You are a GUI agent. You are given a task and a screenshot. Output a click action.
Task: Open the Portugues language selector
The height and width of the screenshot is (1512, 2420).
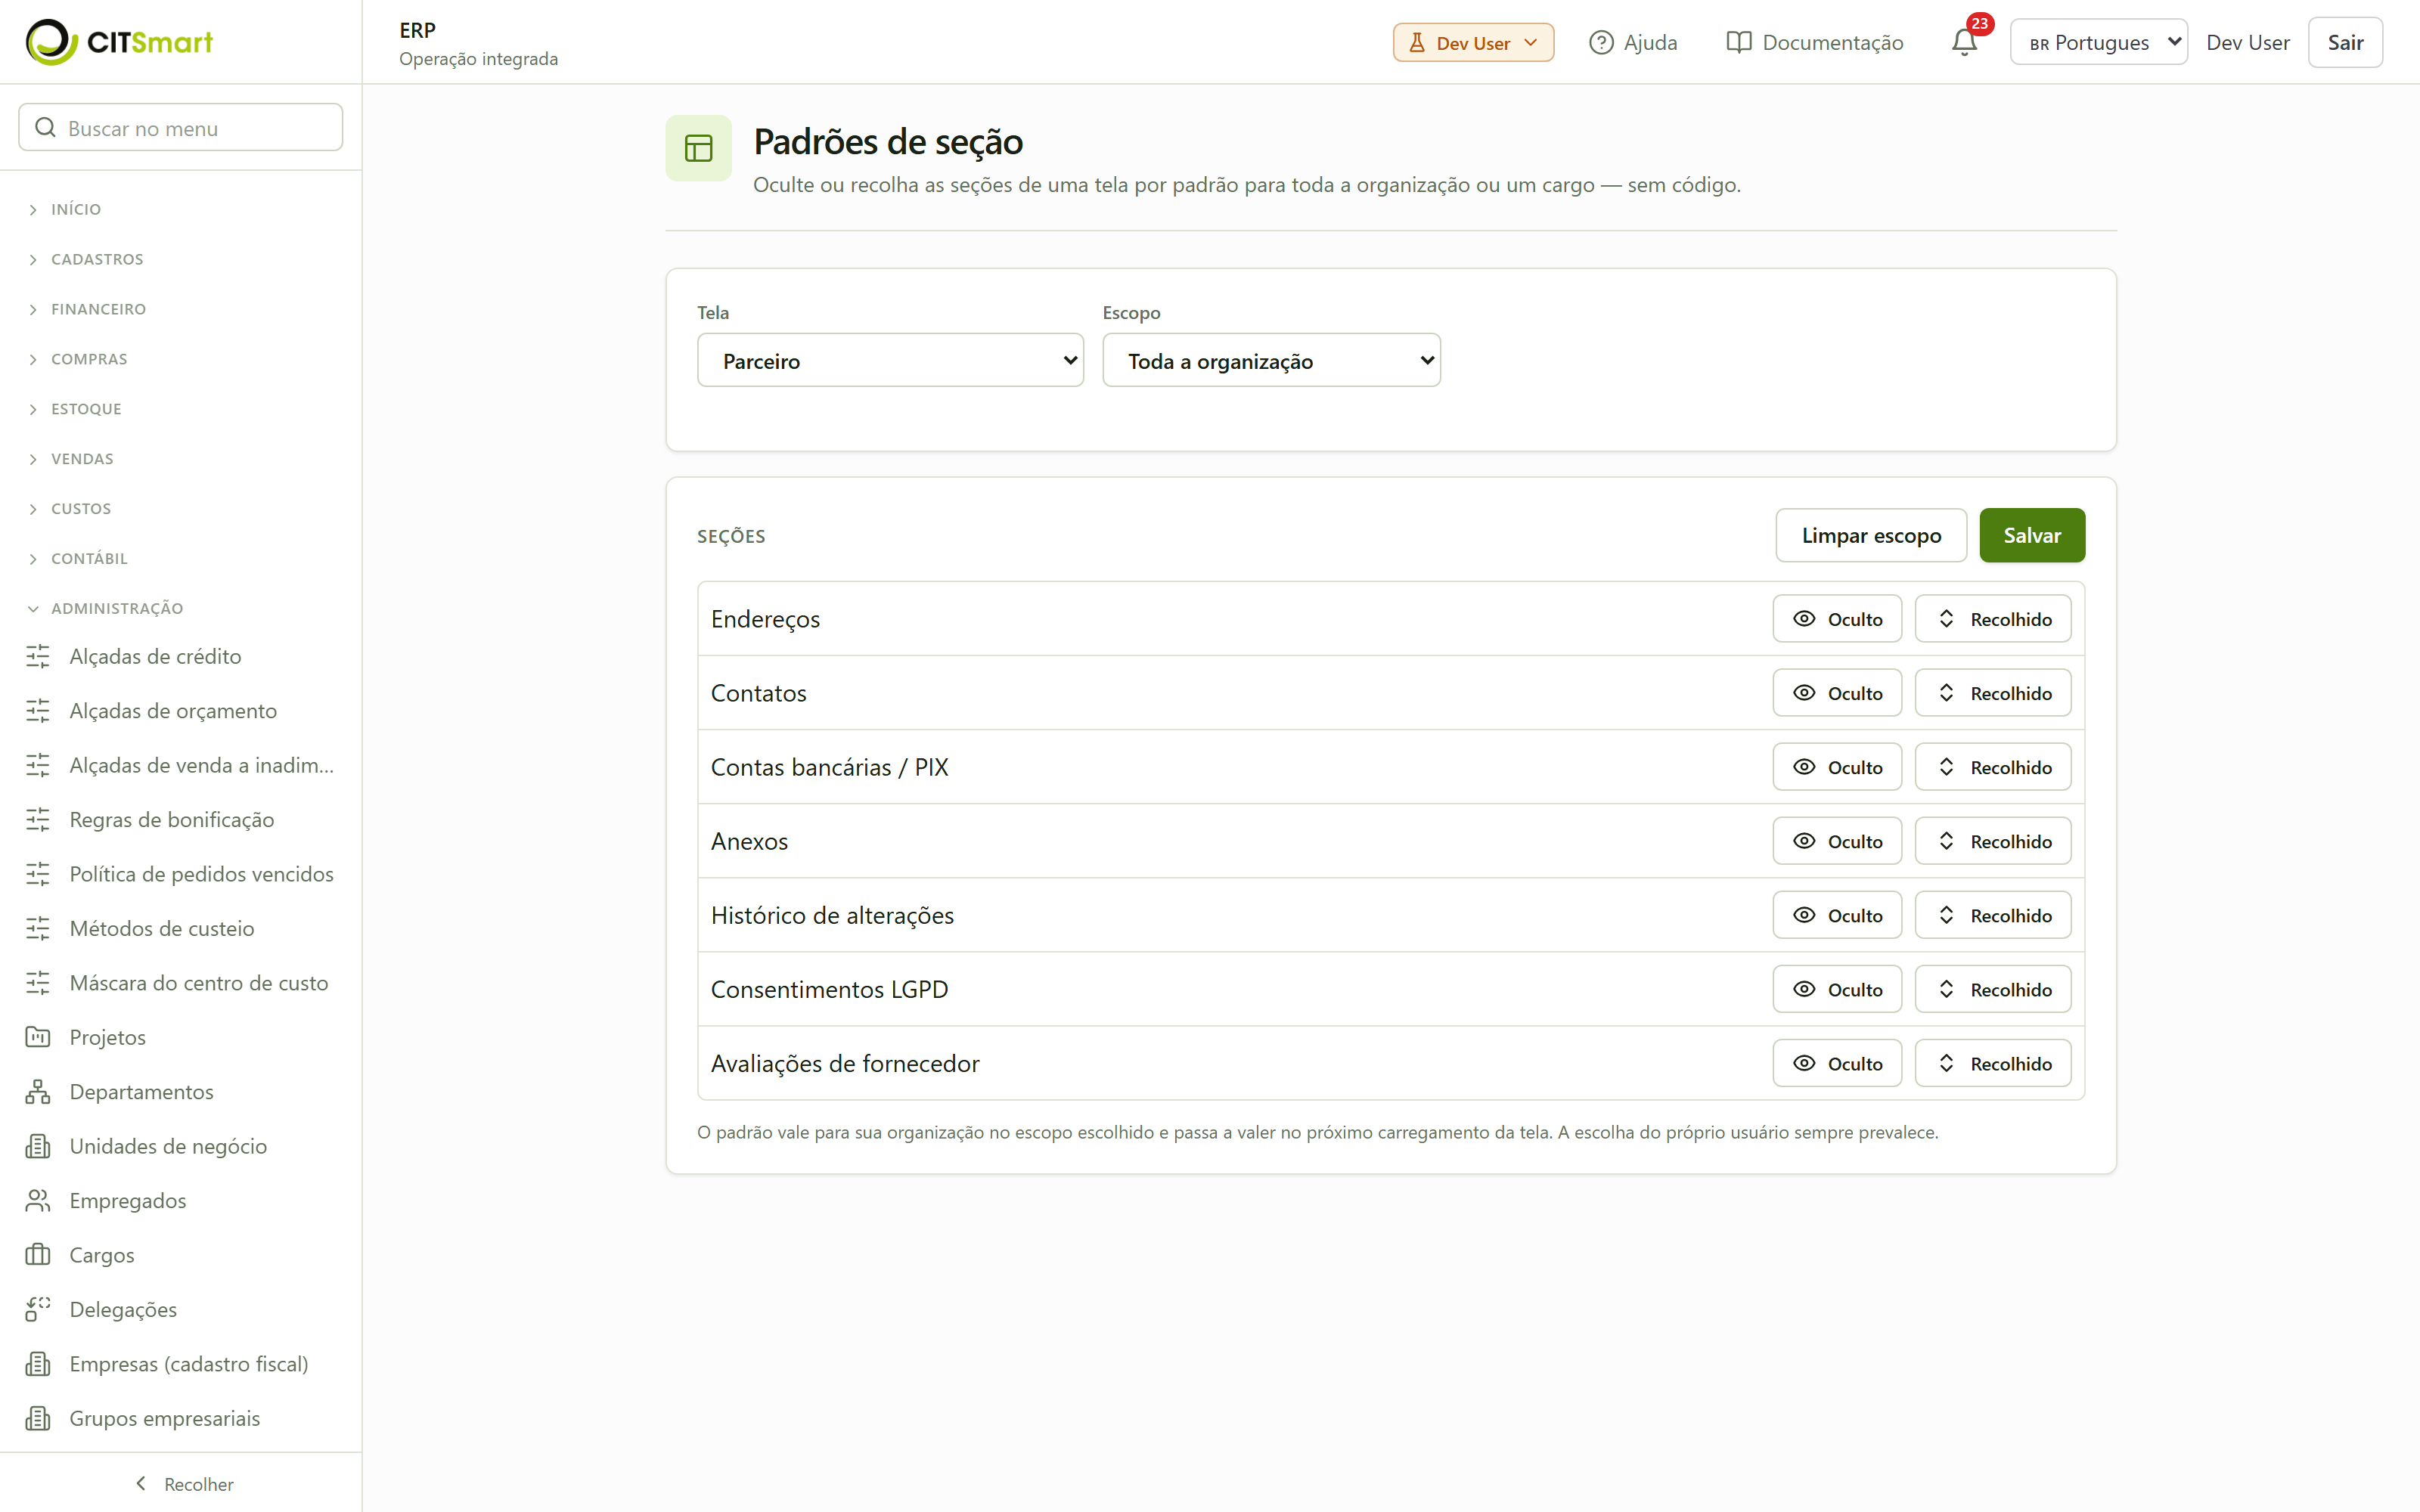(2098, 42)
